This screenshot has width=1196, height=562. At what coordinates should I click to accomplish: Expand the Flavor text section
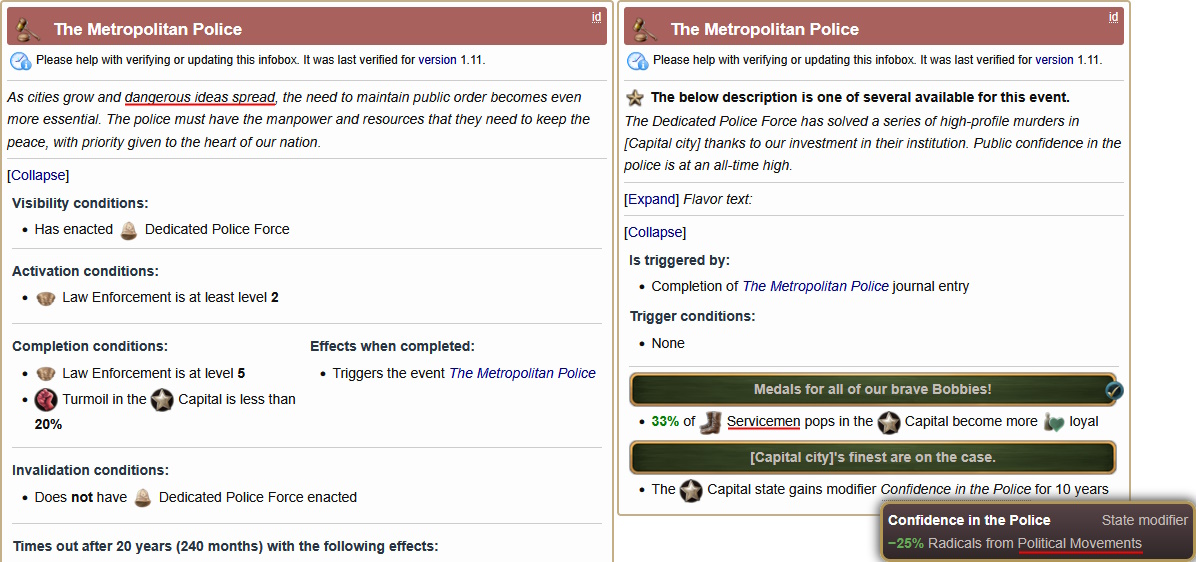tap(652, 199)
